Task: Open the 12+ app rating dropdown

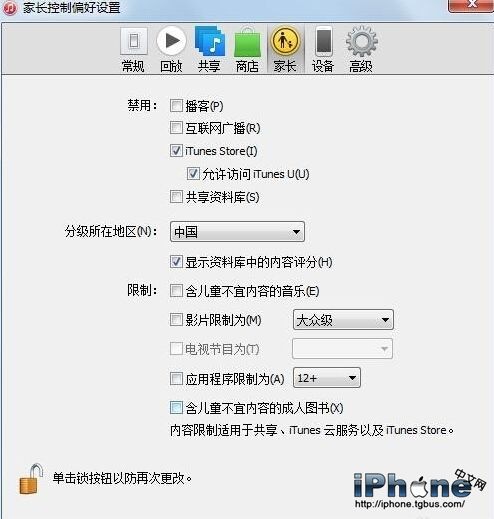Action: pos(327,378)
